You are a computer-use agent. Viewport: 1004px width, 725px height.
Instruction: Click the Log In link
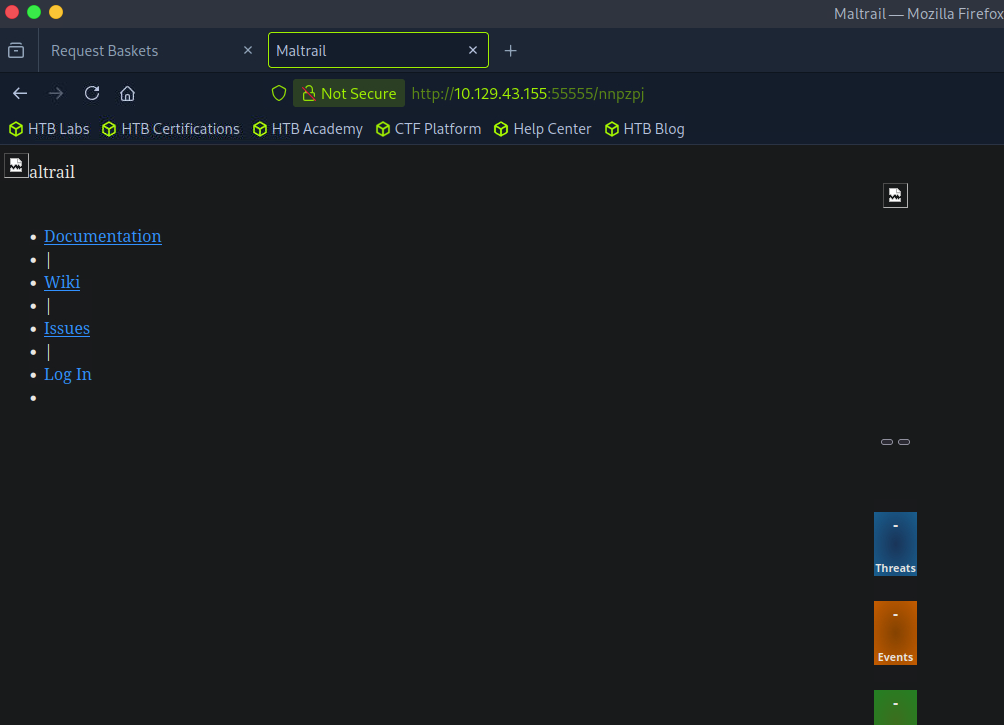[x=68, y=374]
